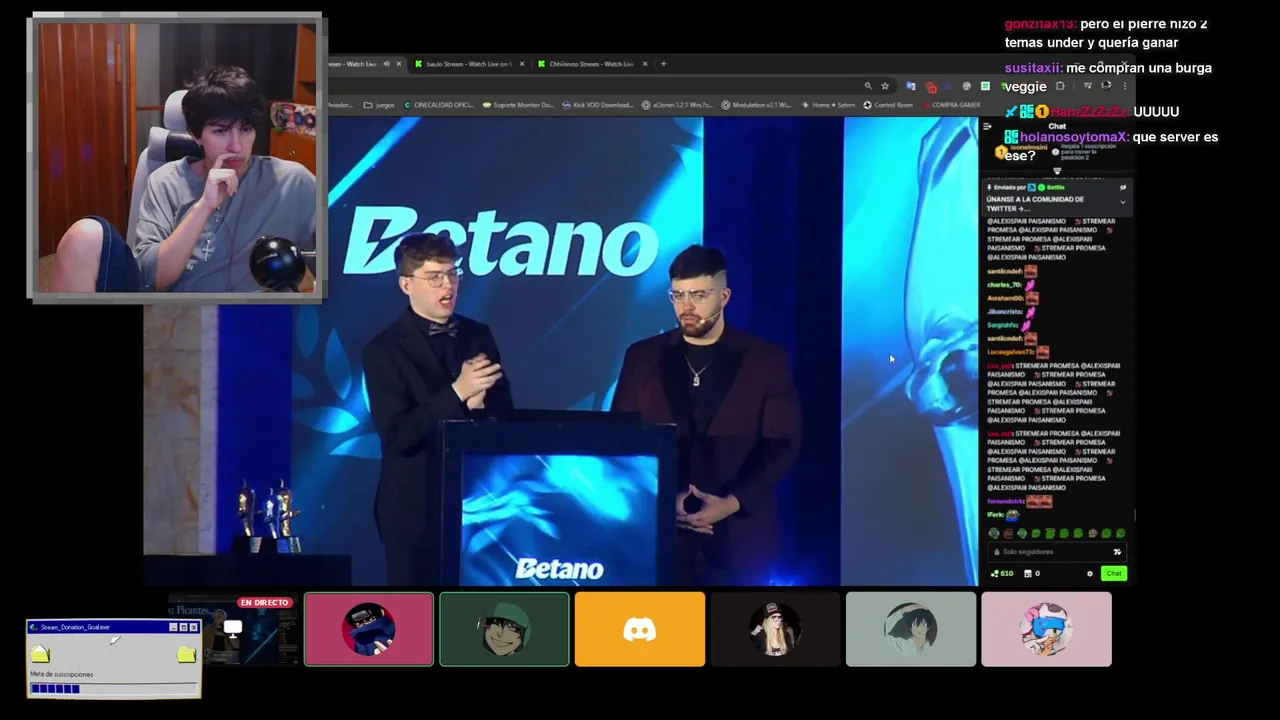Click the streamer's webcam overlay
The width and height of the screenshot is (1280, 720).
[x=176, y=157]
